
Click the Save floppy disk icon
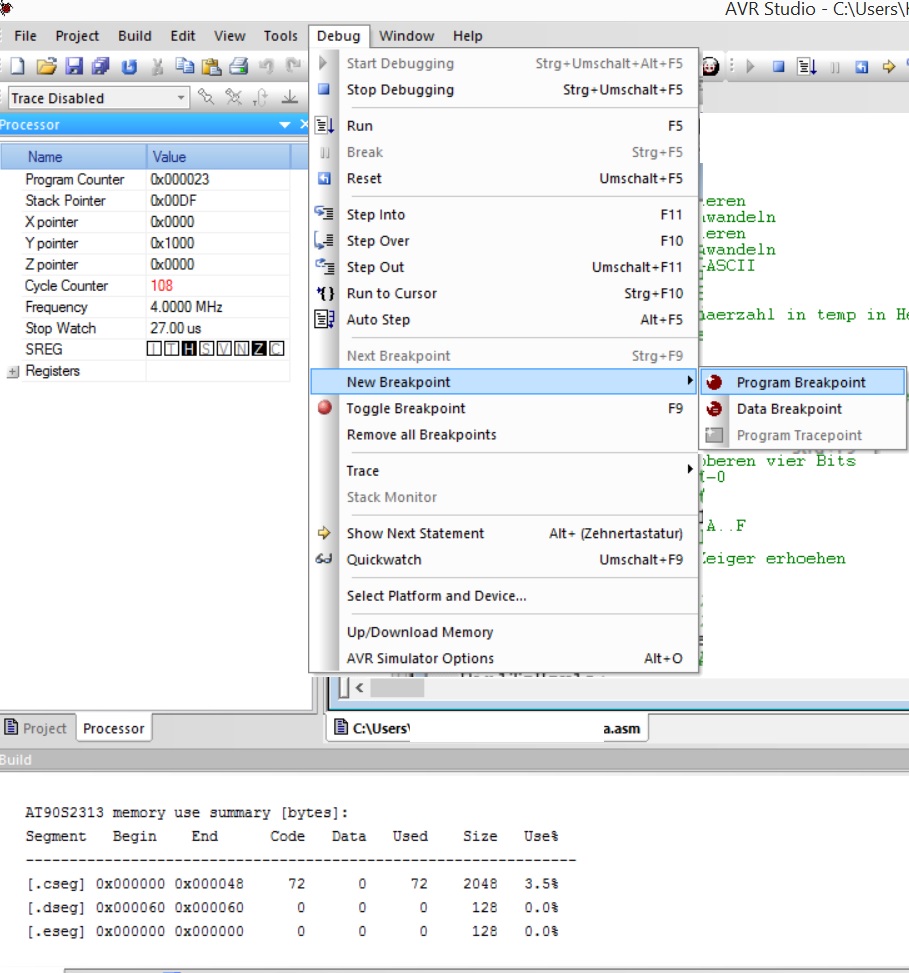pyautogui.click(x=74, y=66)
